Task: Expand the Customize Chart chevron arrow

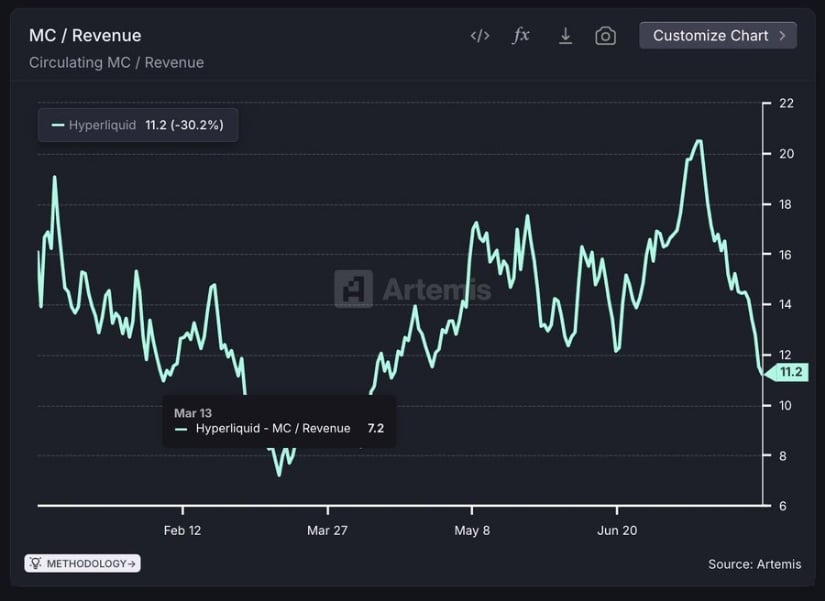Action: pos(781,36)
